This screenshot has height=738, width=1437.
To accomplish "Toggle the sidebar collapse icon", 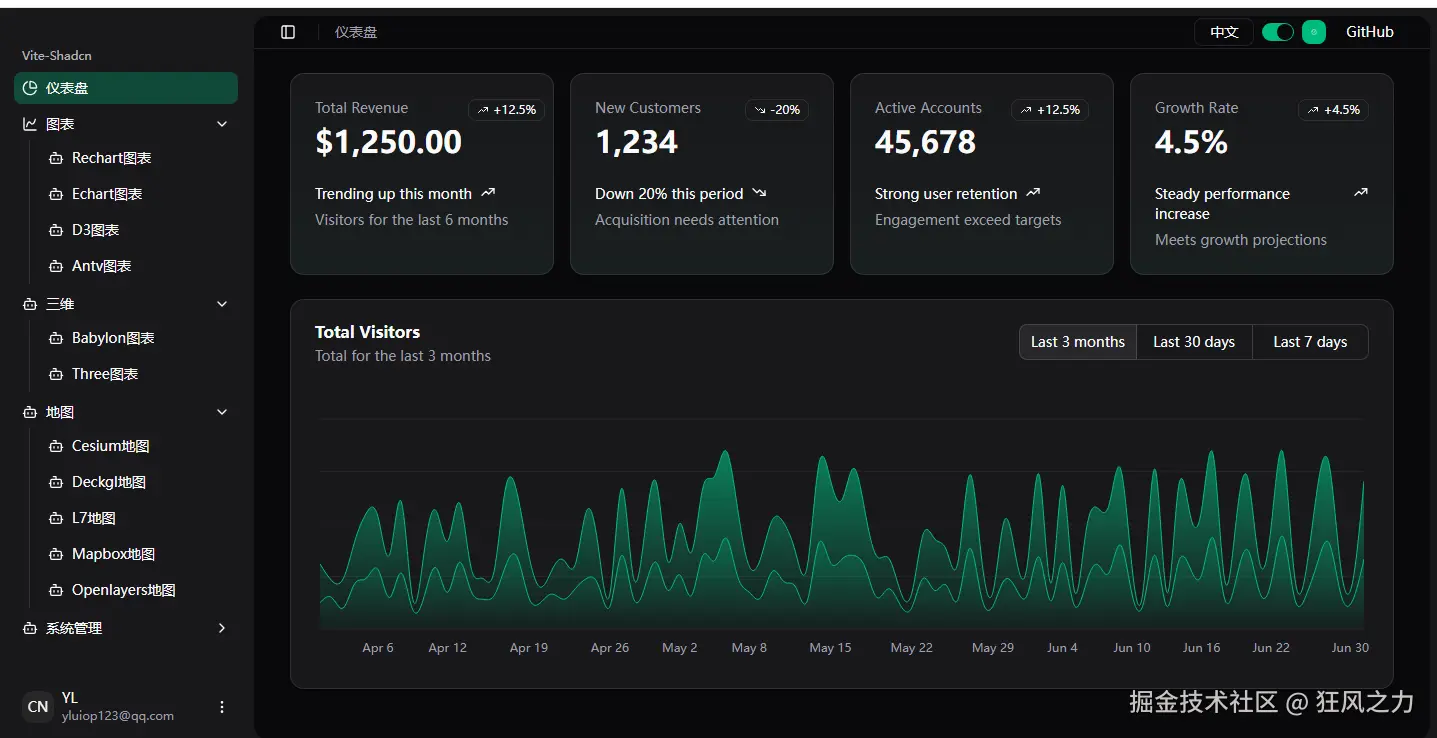I will click(287, 31).
